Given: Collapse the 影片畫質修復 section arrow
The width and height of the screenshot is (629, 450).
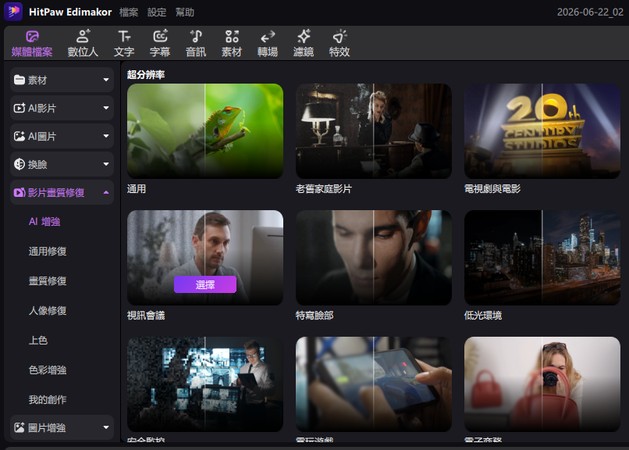Looking at the screenshot, I should [106, 193].
